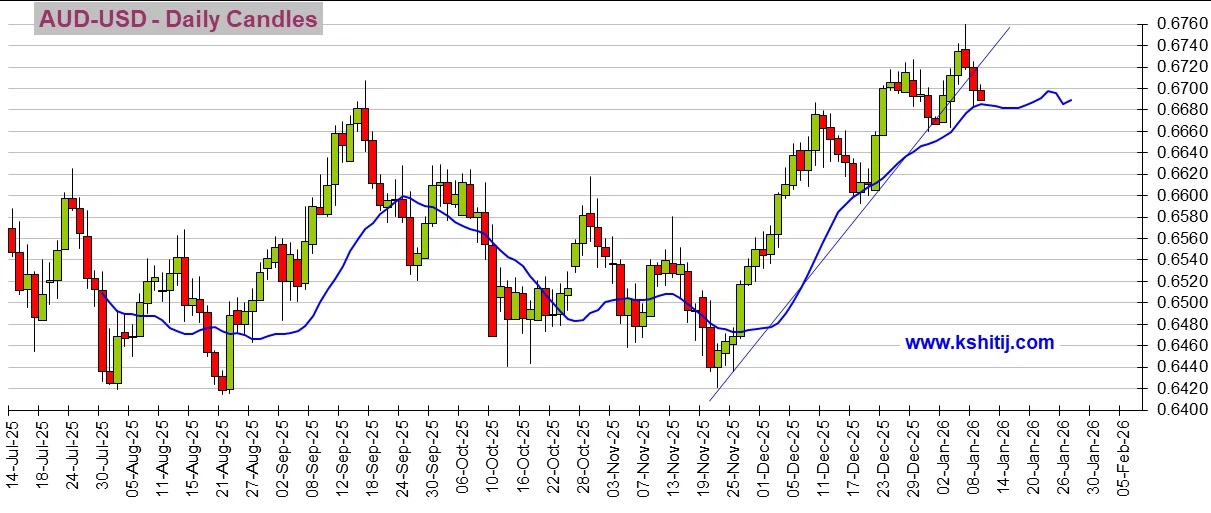Open the www.kshitij.com link
Image resolution: width=1211 pixels, height=513 pixels.
click(979, 343)
